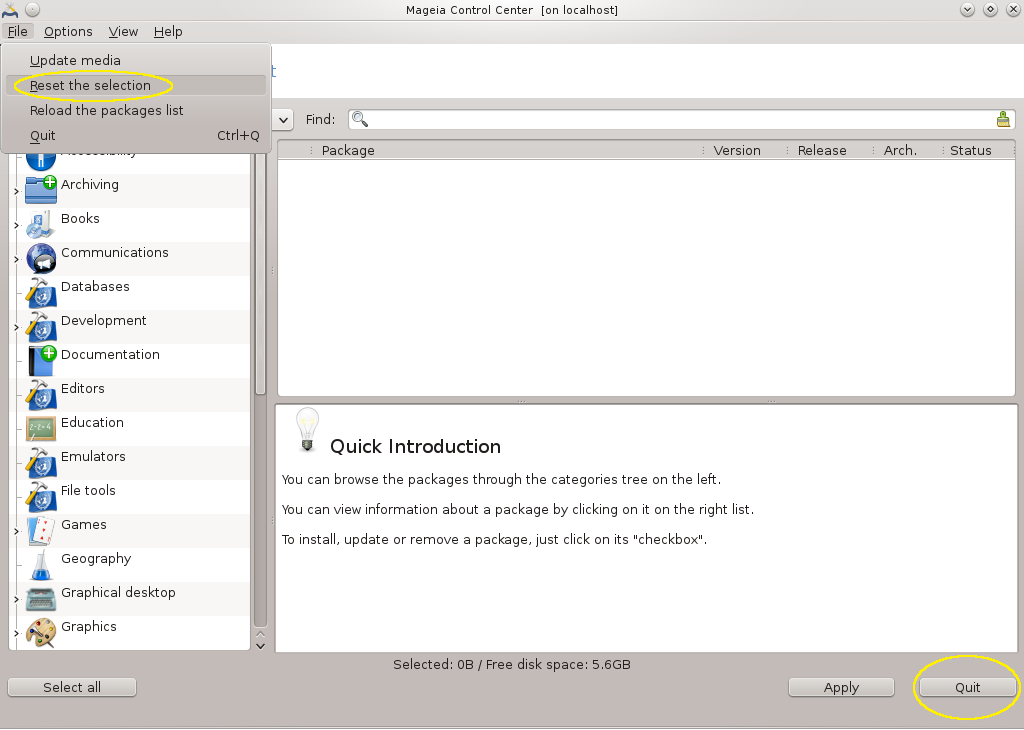Screen dimensions: 1024x730
Task: Click the magnifying glass search icon
Action: pos(360,119)
